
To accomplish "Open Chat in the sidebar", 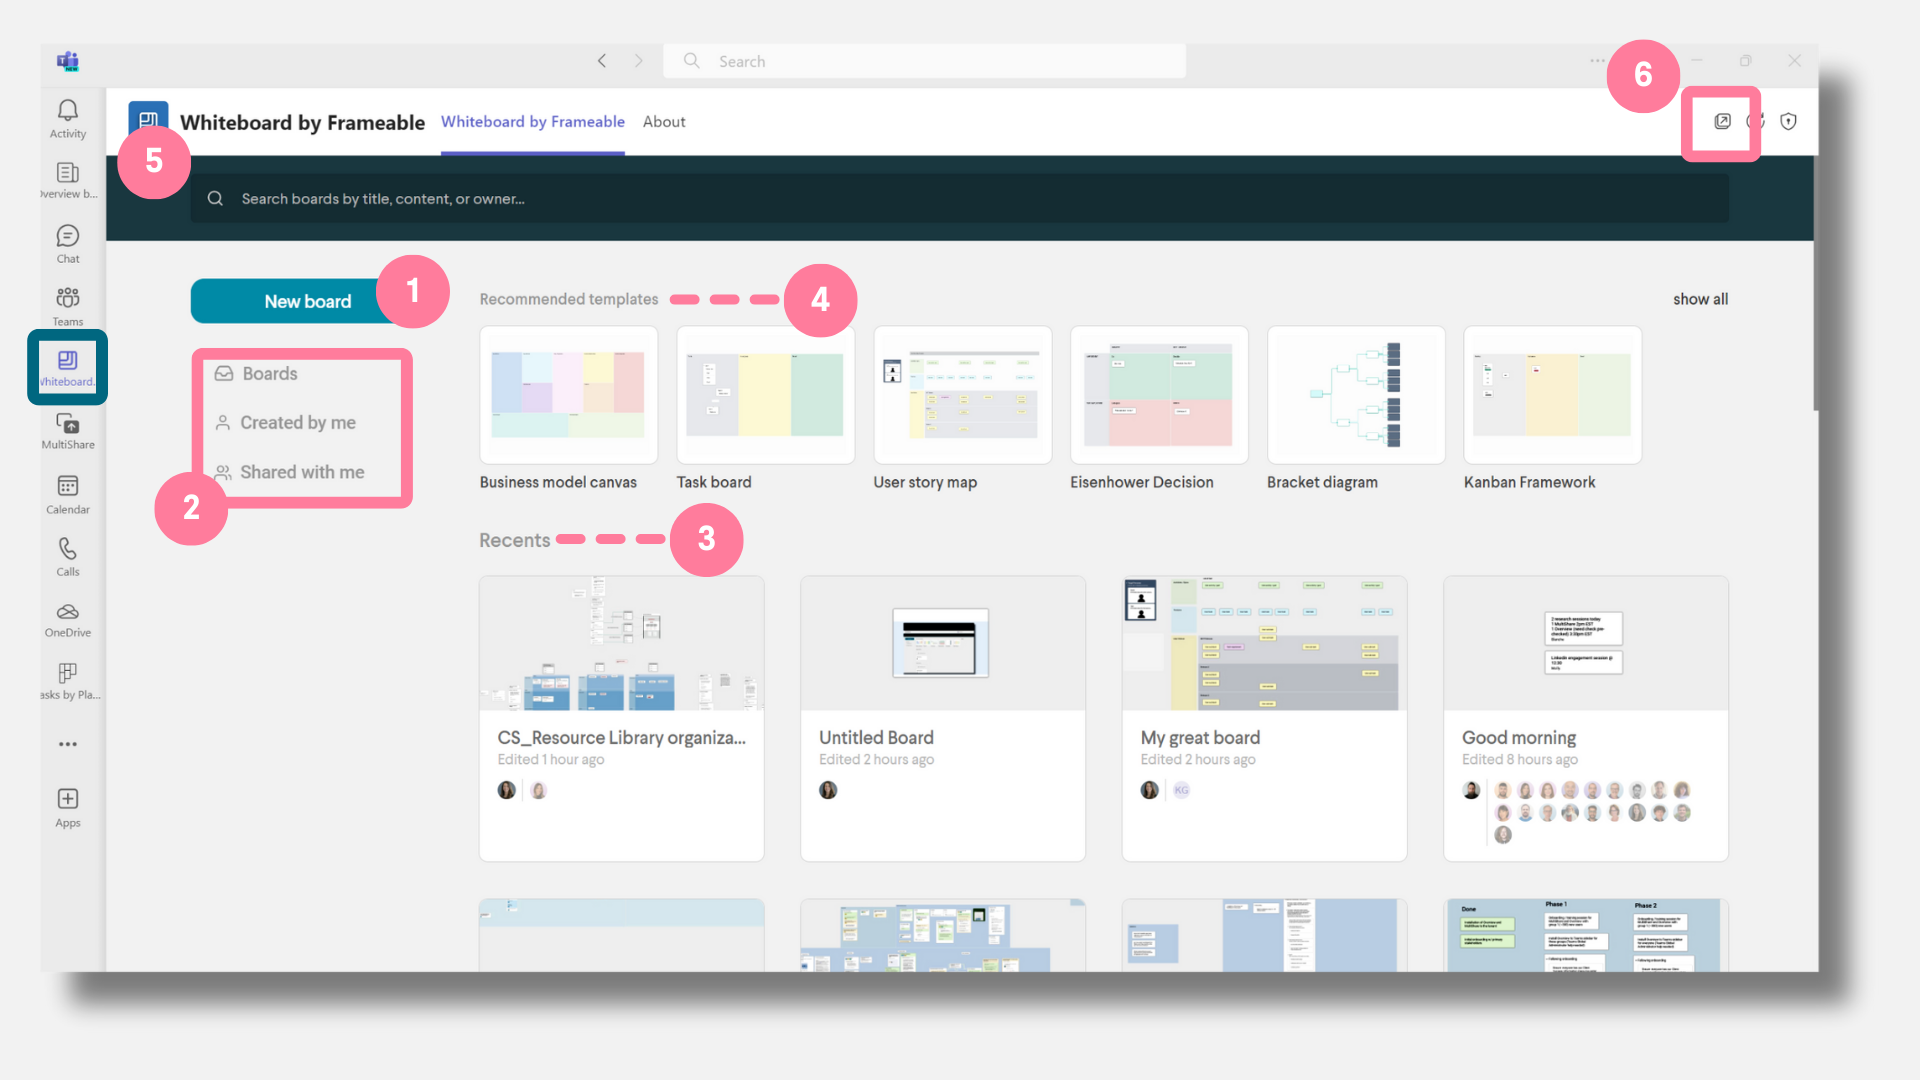I will (x=67, y=243).
